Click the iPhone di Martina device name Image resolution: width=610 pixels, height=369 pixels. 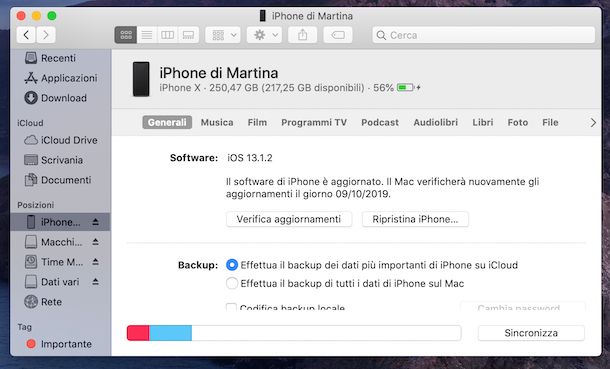point(219,73)
